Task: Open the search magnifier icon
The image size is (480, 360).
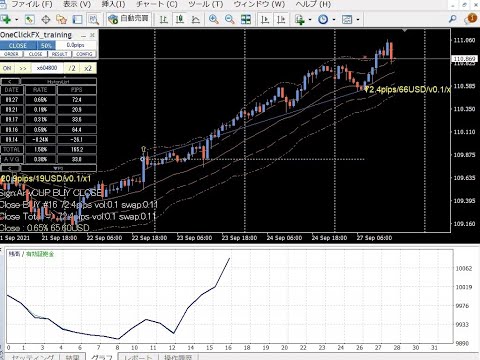Action: tap(453, 19)
